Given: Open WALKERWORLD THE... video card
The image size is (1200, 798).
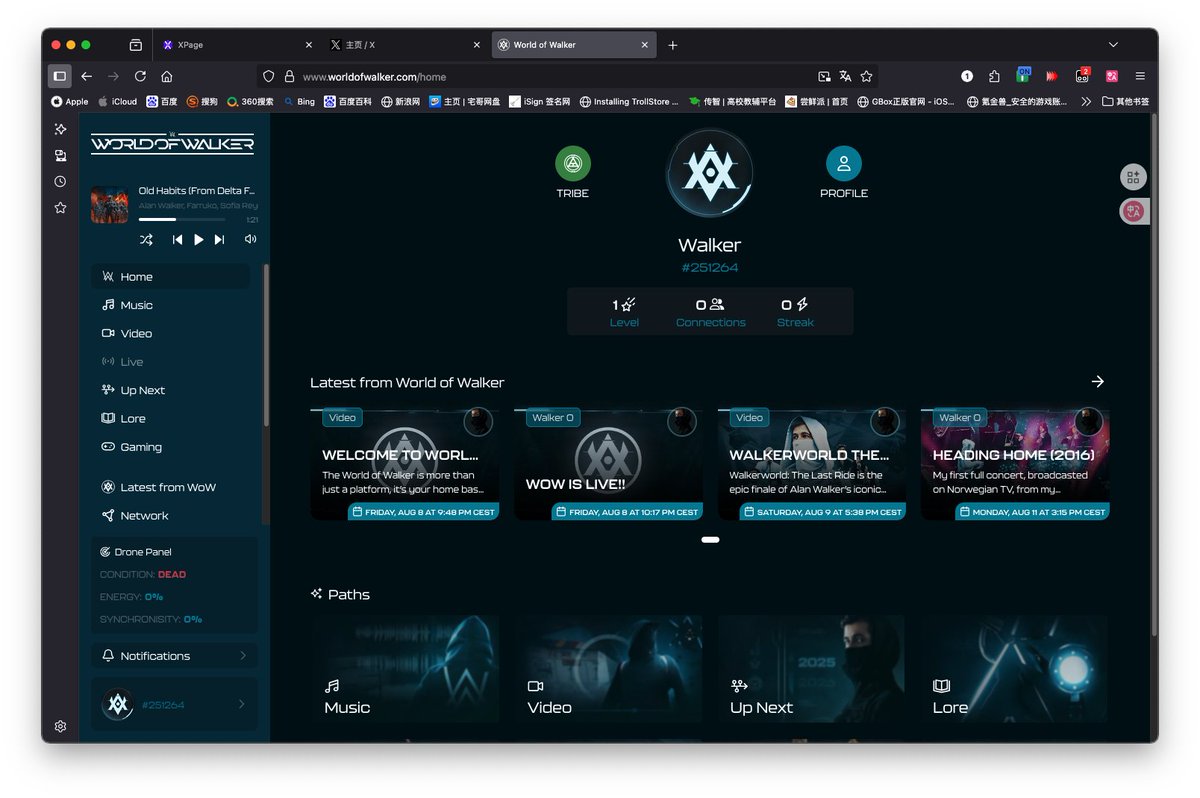Looking at the screenshot, I should tap(812, 464).
